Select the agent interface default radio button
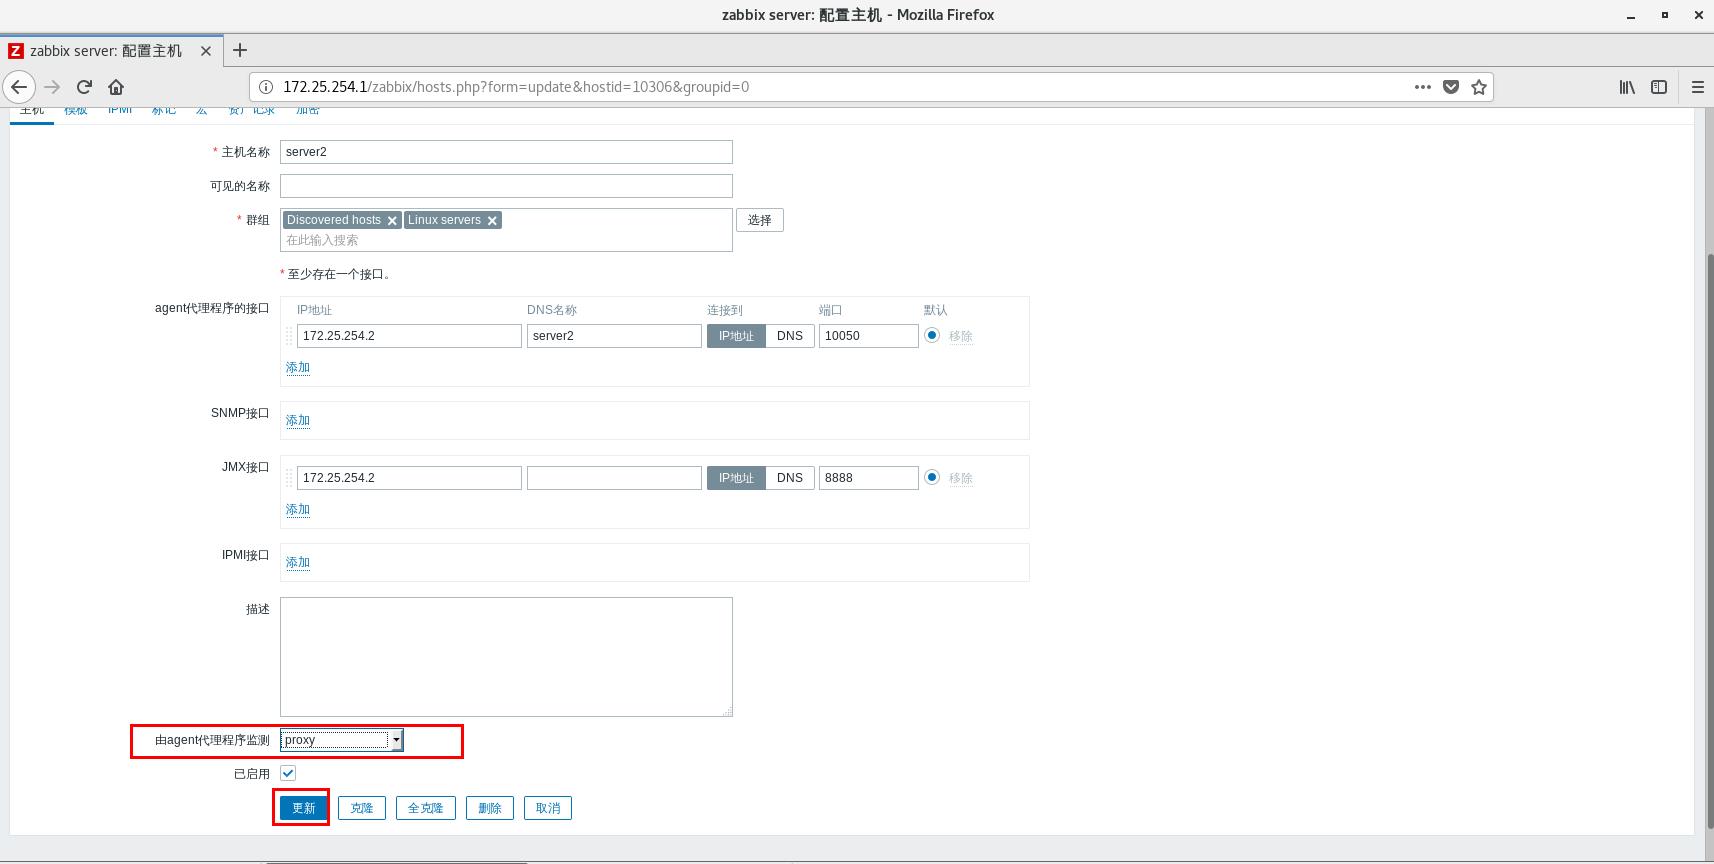 (x=932, y=335)
